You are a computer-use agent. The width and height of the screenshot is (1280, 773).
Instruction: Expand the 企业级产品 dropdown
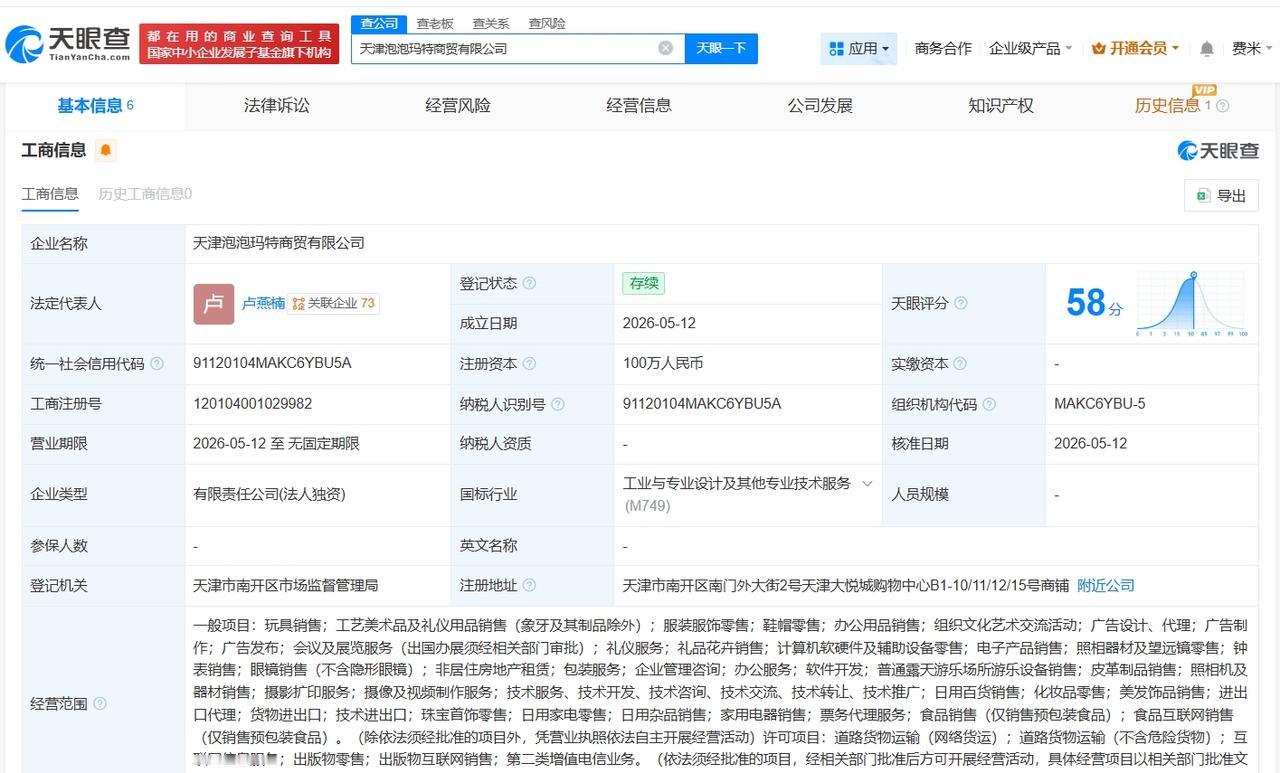pyautogui.click(x=1030, y=48)
